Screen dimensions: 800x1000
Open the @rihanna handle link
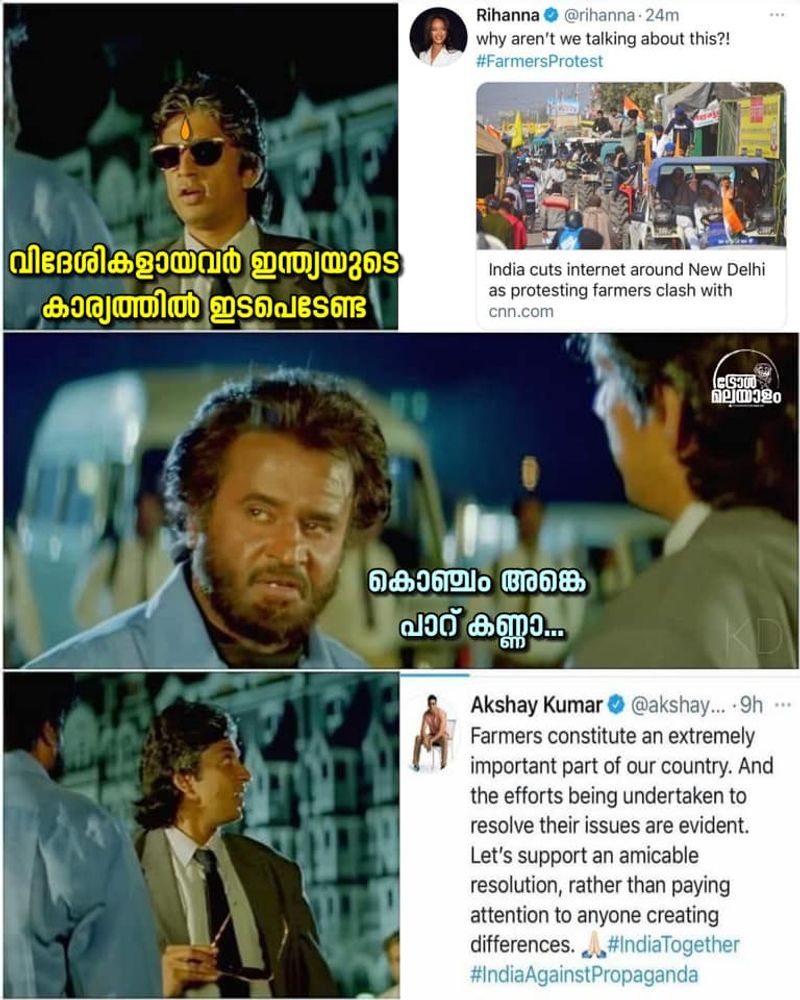599,15
